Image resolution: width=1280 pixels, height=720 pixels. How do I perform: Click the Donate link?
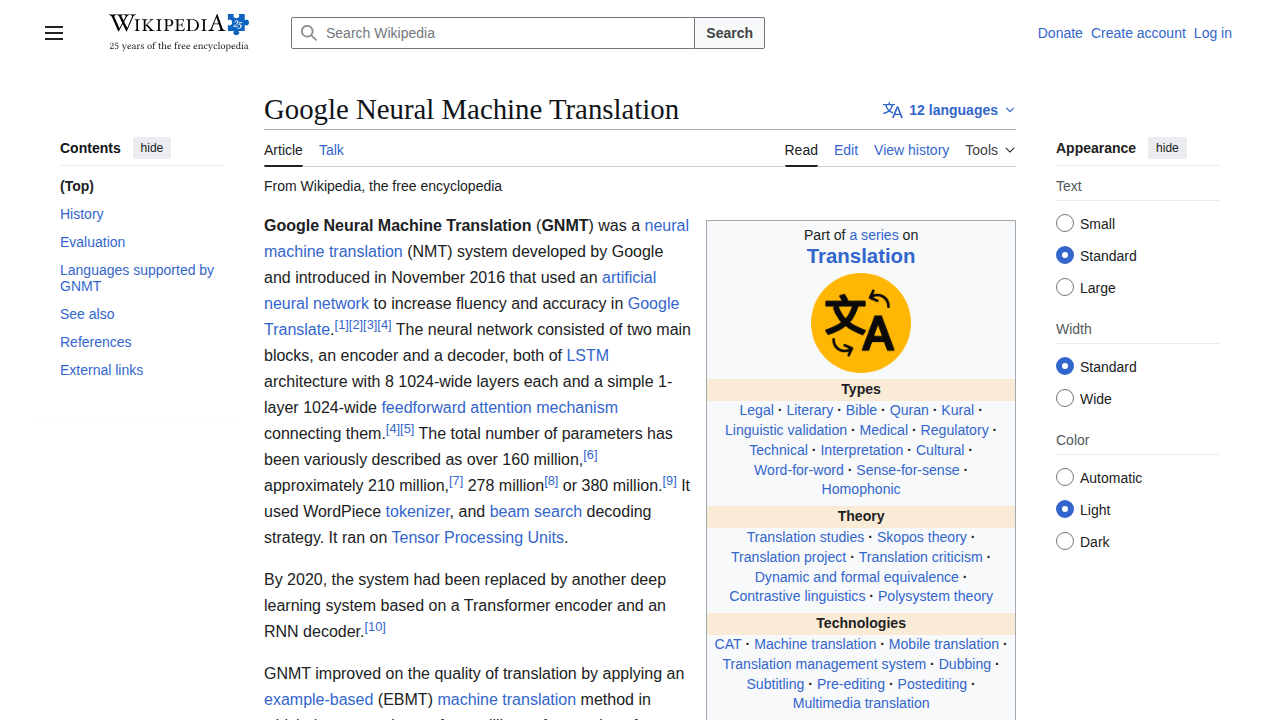[x=1060, y=33]
